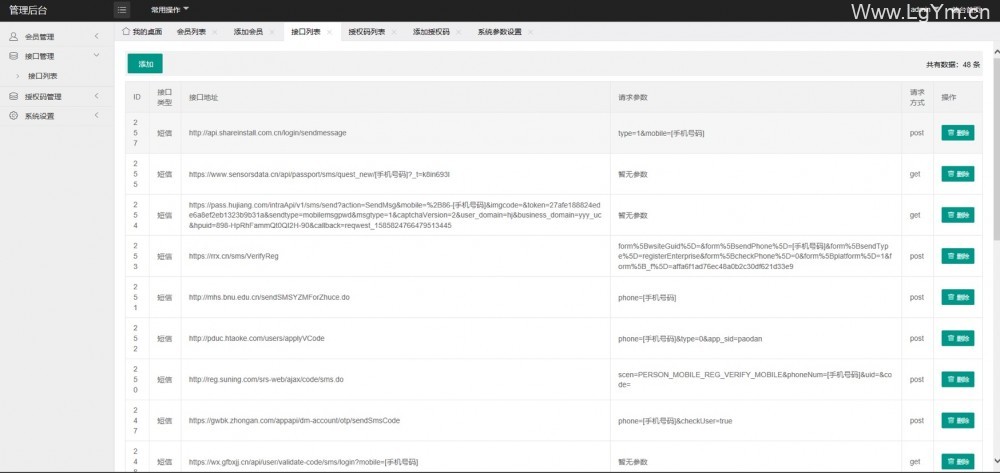Close the 会员列表 tab
Image resolution: width=1000 pixels, height=473 pixels.
coord(215,31)
